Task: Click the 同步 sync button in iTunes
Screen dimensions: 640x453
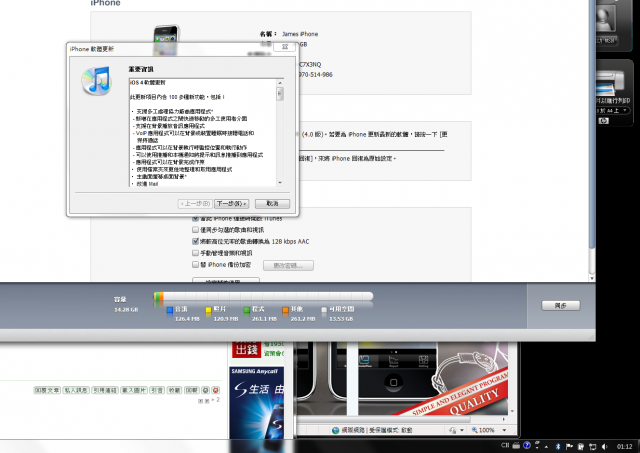Action: (560, 305)
